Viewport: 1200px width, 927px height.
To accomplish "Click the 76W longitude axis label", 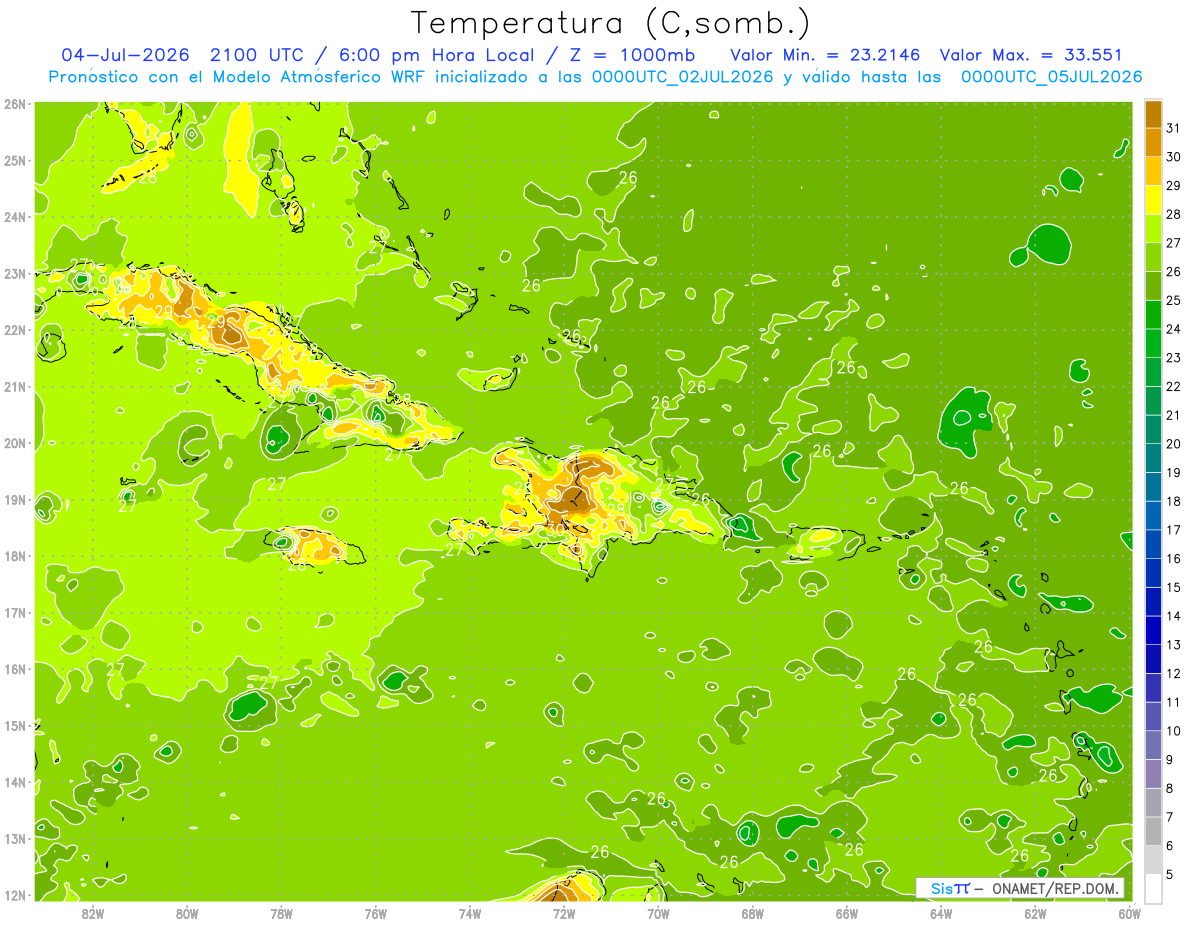I will point(376,914).
